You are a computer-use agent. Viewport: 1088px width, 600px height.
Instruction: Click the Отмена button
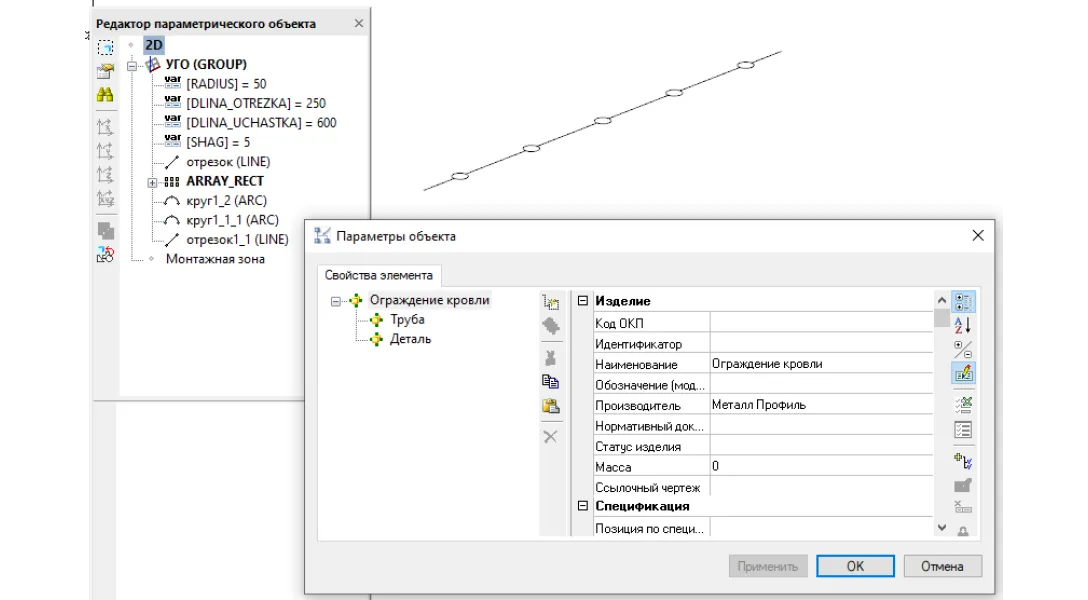(942, 566)
